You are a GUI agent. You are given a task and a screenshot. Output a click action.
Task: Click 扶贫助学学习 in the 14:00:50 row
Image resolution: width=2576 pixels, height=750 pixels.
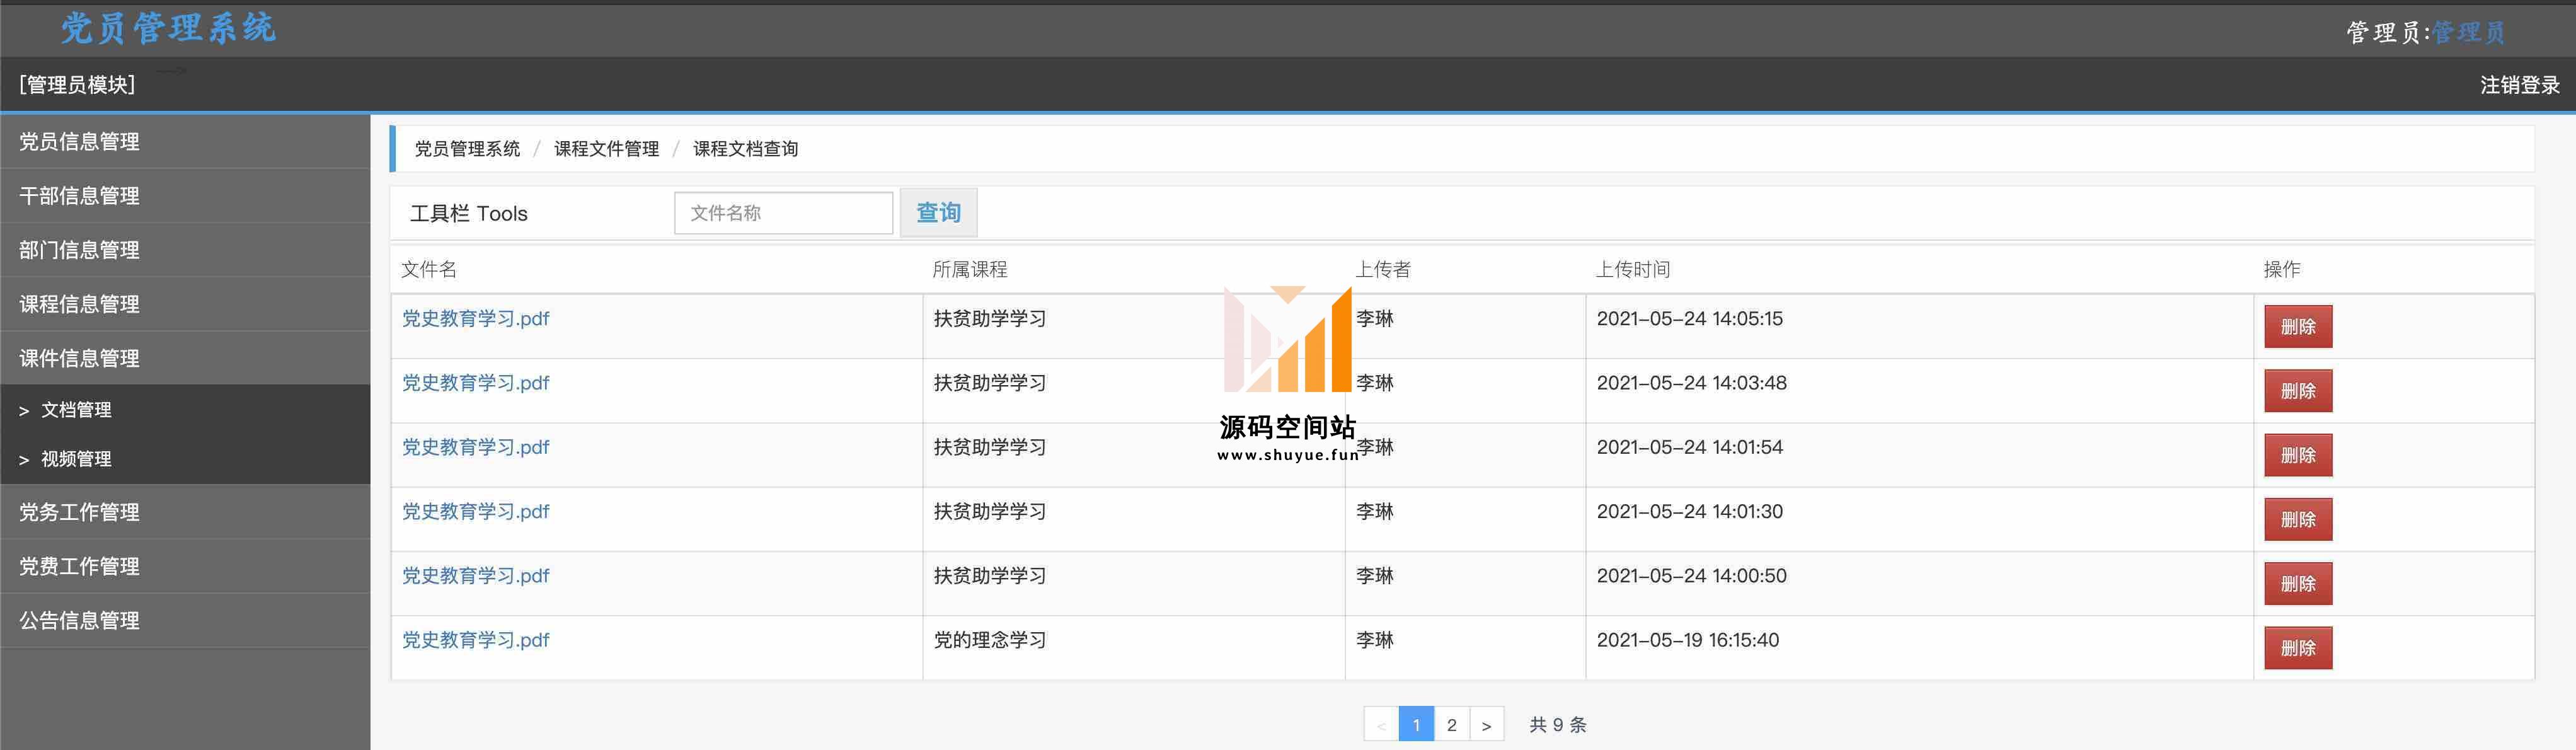tap(990, 576)
